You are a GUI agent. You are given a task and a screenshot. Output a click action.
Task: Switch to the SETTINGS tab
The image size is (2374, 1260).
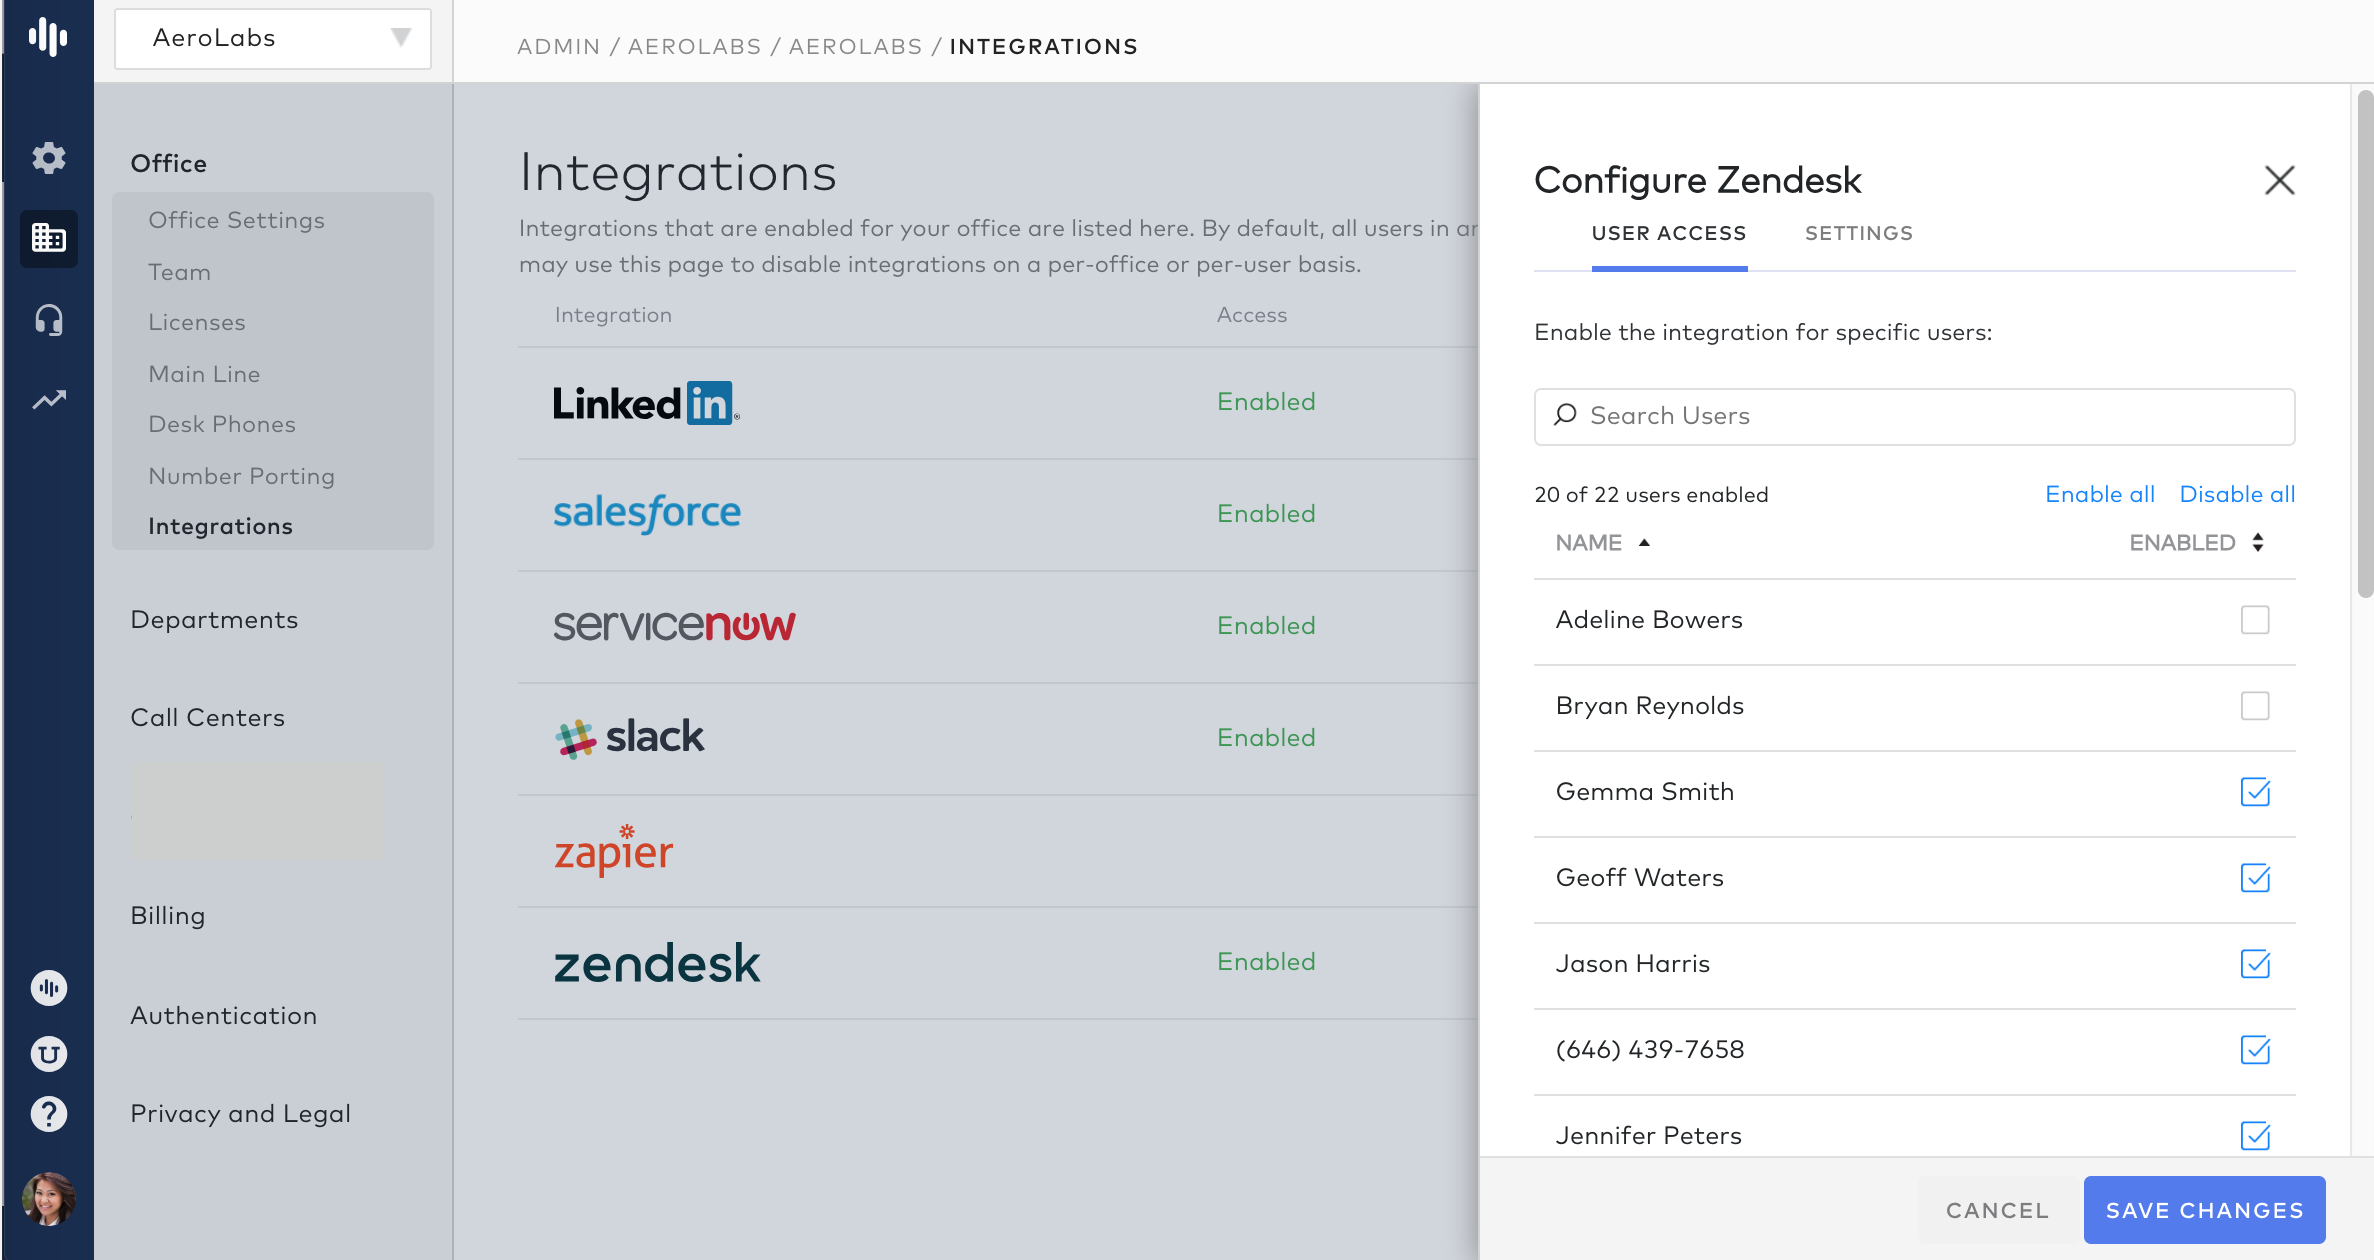tap(1859, 234)
